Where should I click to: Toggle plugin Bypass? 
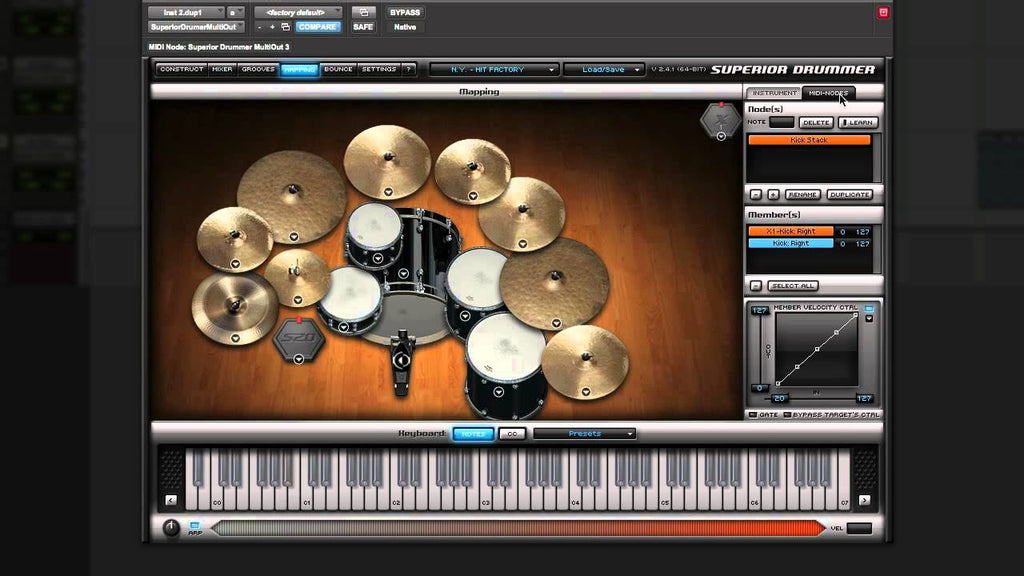(405, 12)
